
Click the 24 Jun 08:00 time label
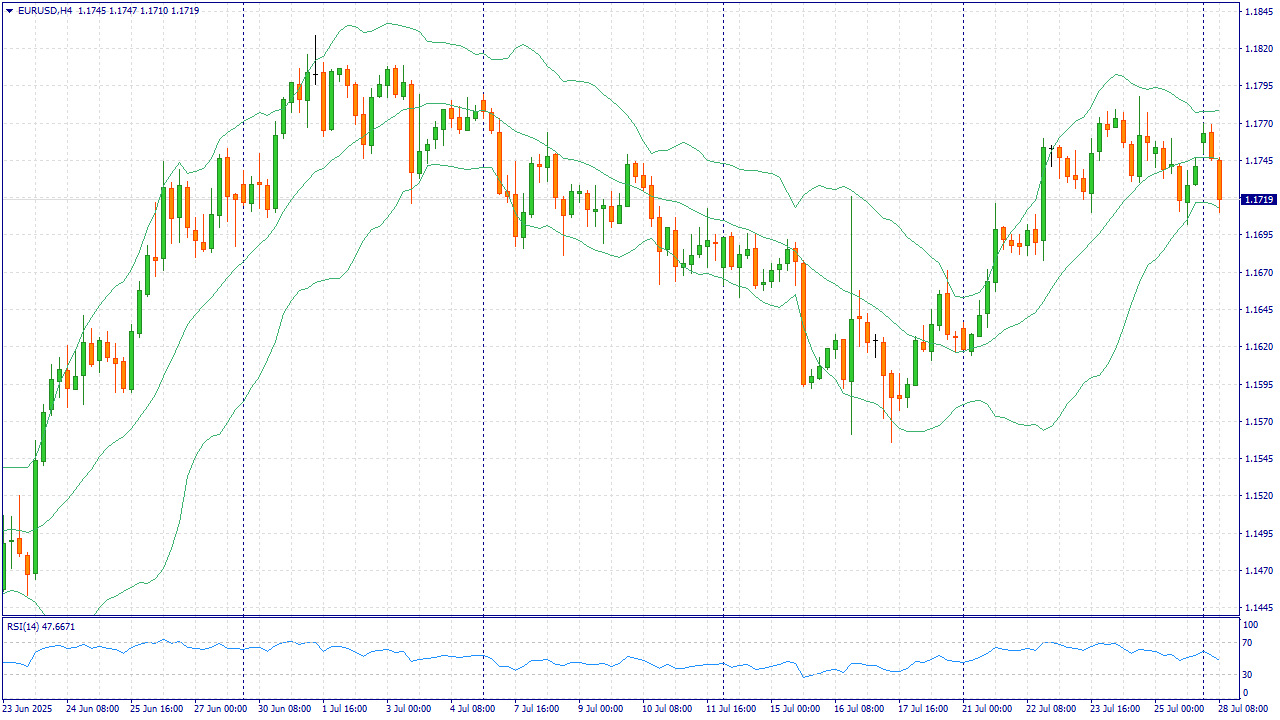tap(92, 708)
